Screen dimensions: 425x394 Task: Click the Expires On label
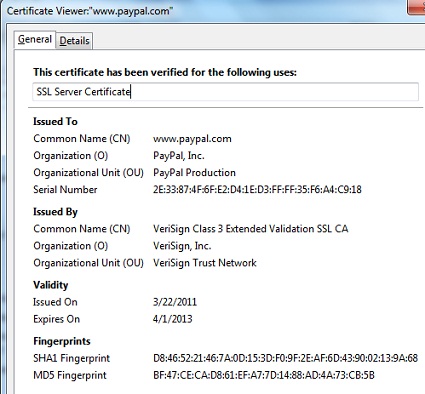pyautogui.click(x=57, y=319)
